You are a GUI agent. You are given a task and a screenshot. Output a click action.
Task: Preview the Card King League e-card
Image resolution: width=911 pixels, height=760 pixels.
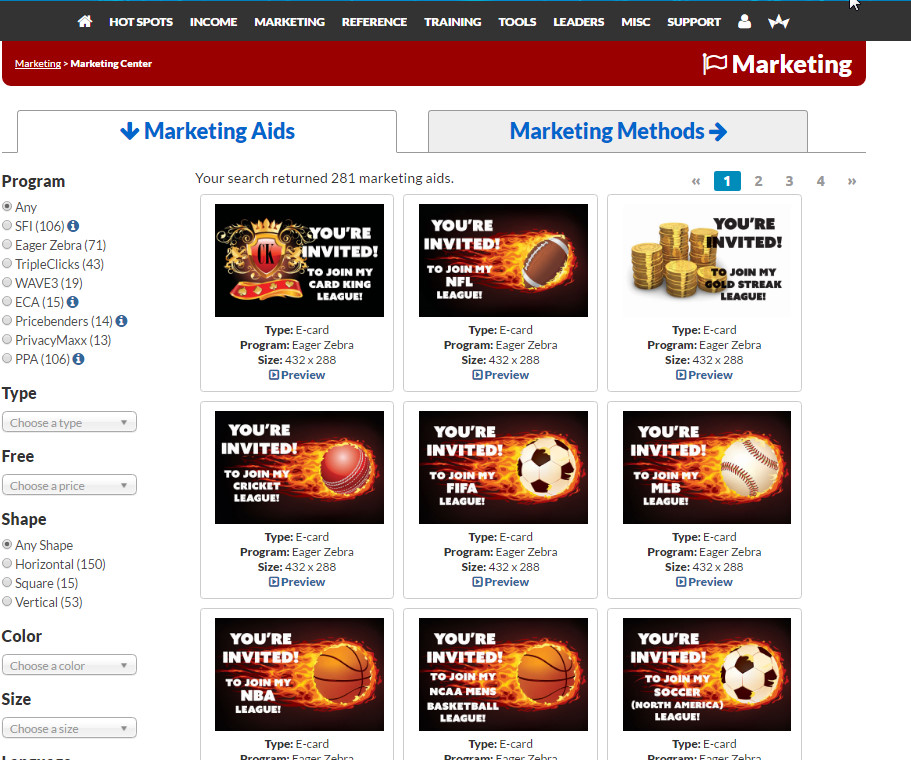click(297, 375)
